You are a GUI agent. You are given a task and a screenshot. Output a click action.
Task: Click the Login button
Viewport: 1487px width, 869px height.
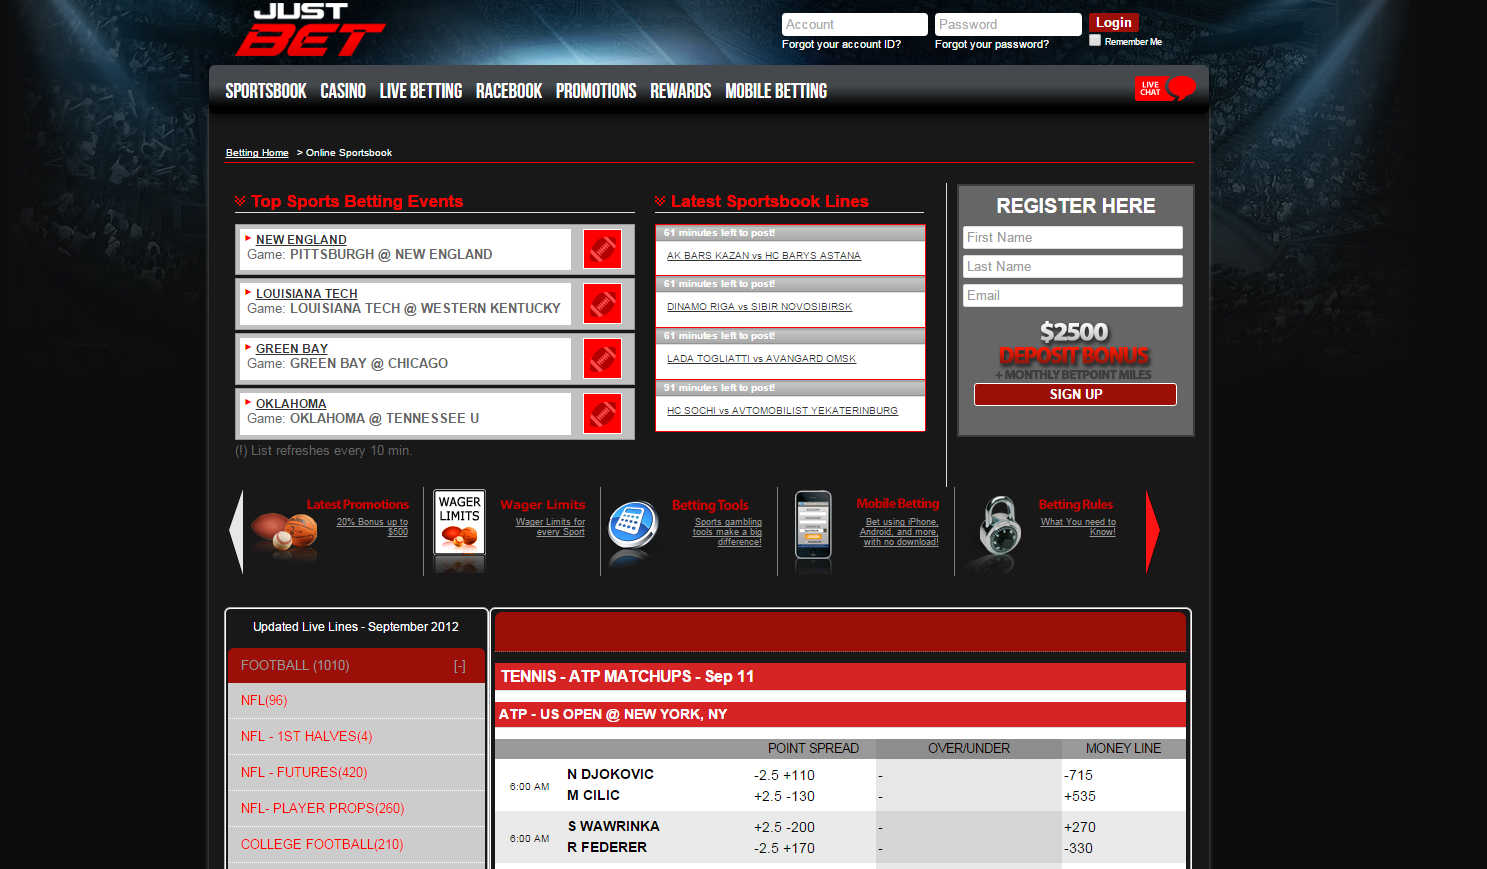1113,22
